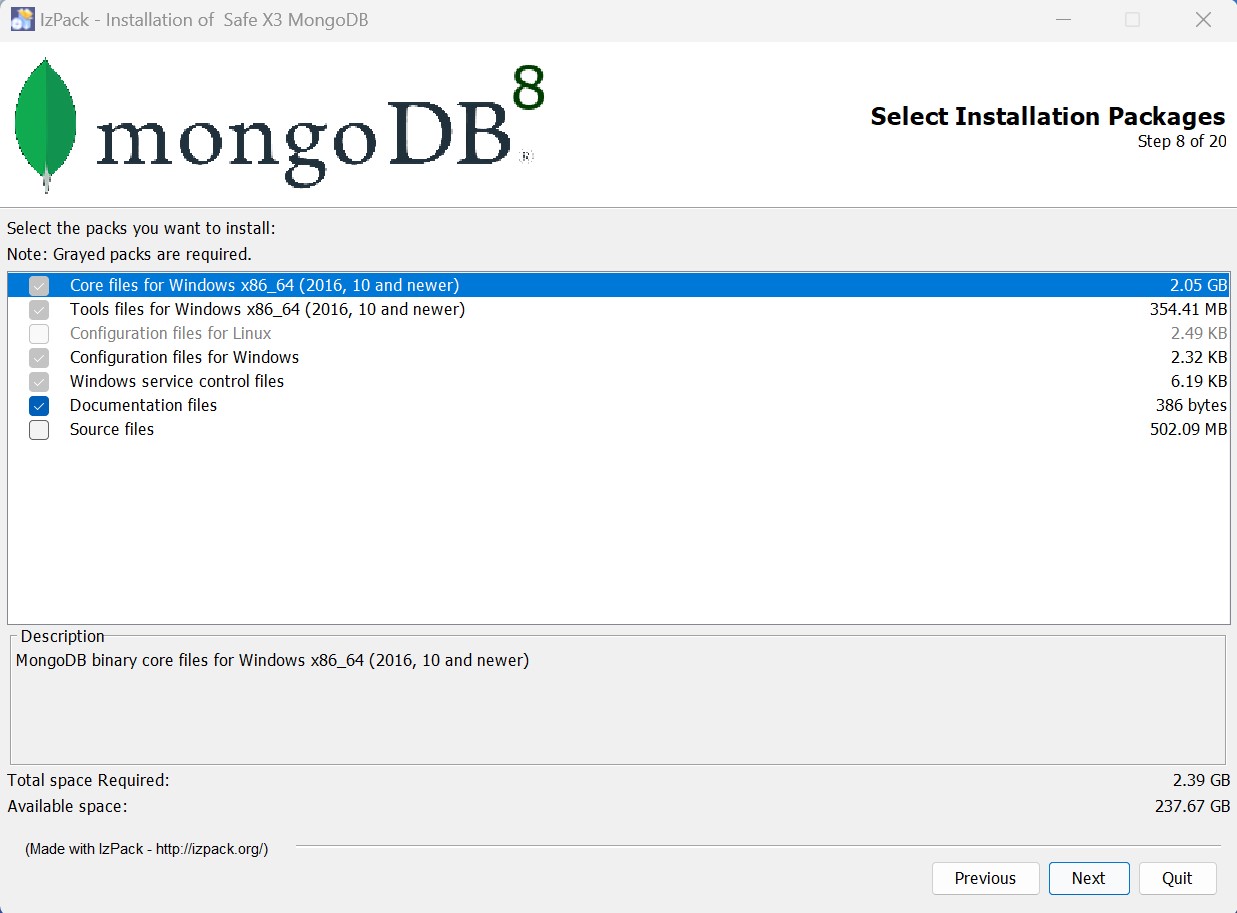Screen dimensions: 1237x913
Task: Select the Source files pack label
Action: click(x=112, y=430)
